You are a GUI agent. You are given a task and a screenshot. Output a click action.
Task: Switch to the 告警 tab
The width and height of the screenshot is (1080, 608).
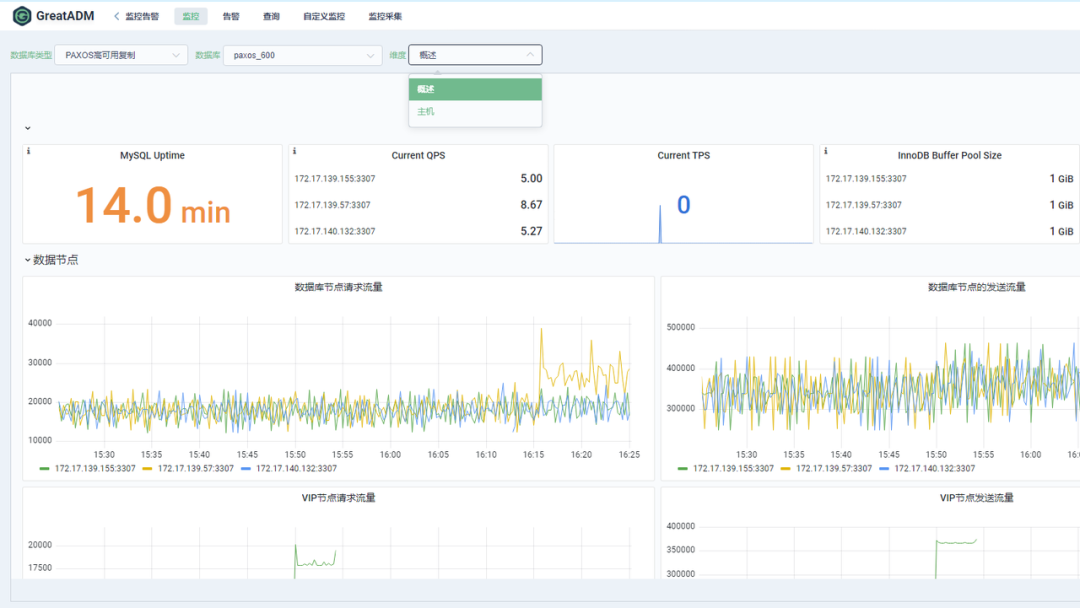[x=231, y=16]
